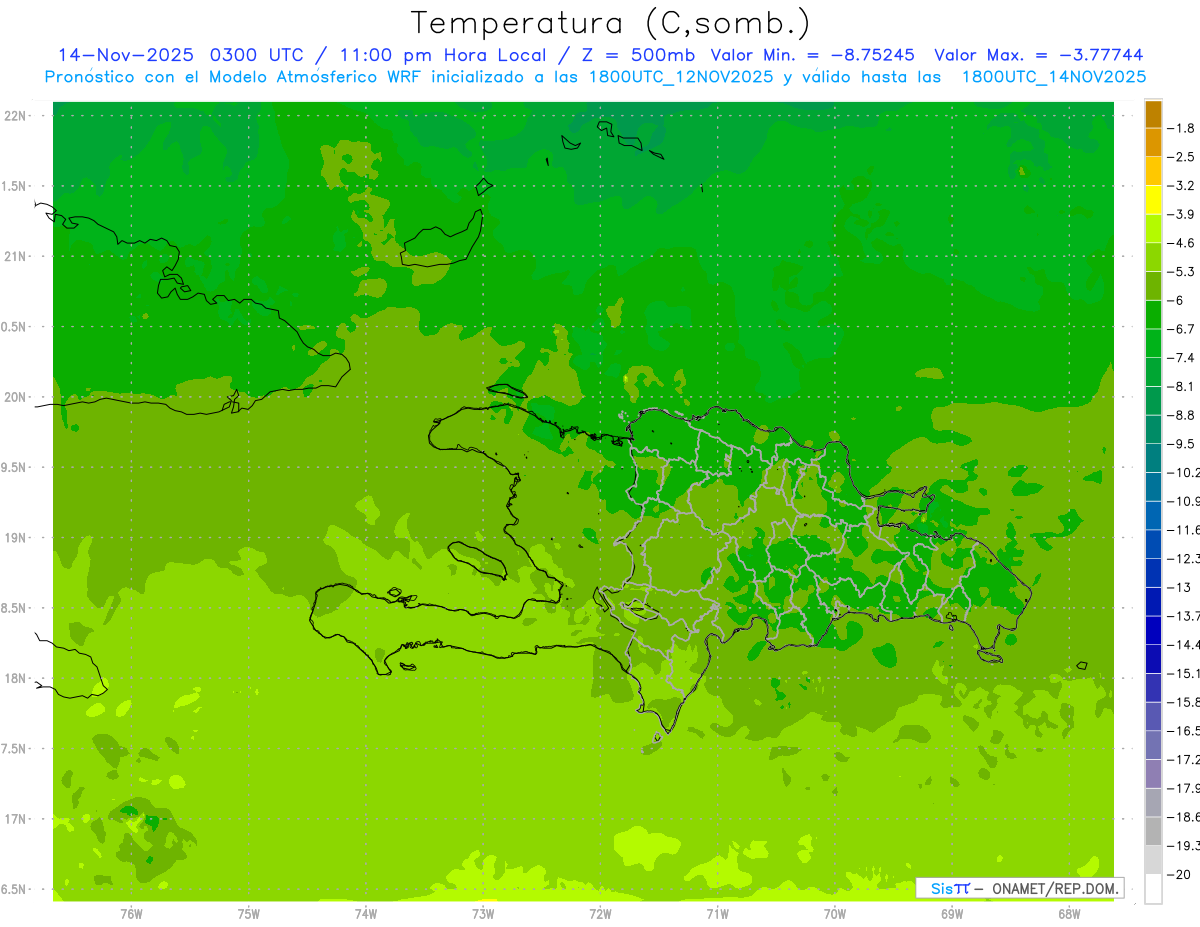Click the '17N' latitude label
The width and height of the screenshot is (1200, 927).
(17, 819)
